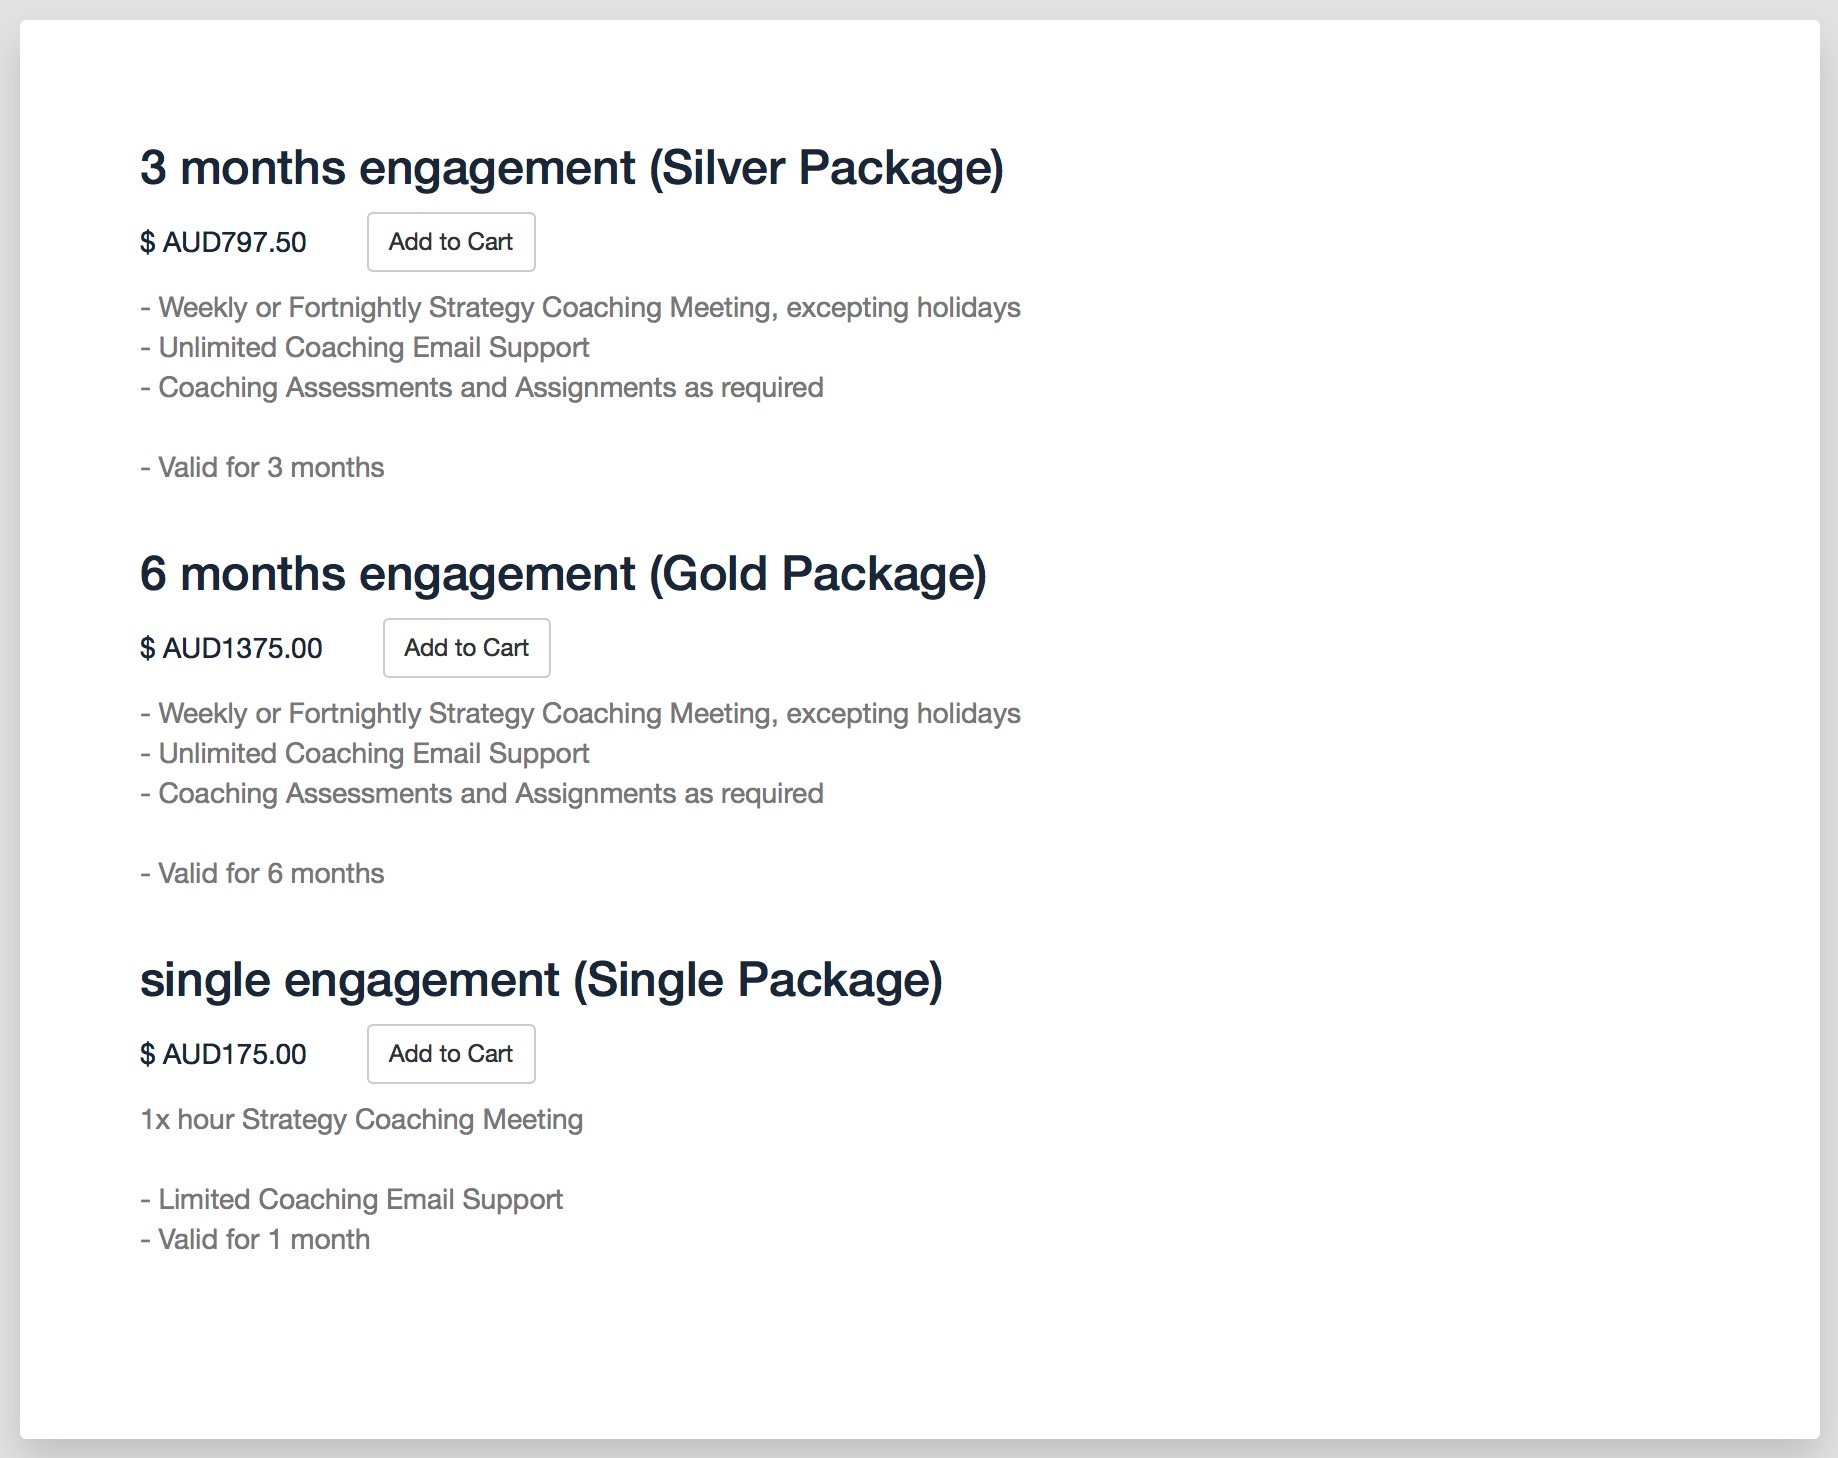This screenshot has height=1458, width=1838.
Task: Click the Valid for 3 months text
Action: (262, 468)
